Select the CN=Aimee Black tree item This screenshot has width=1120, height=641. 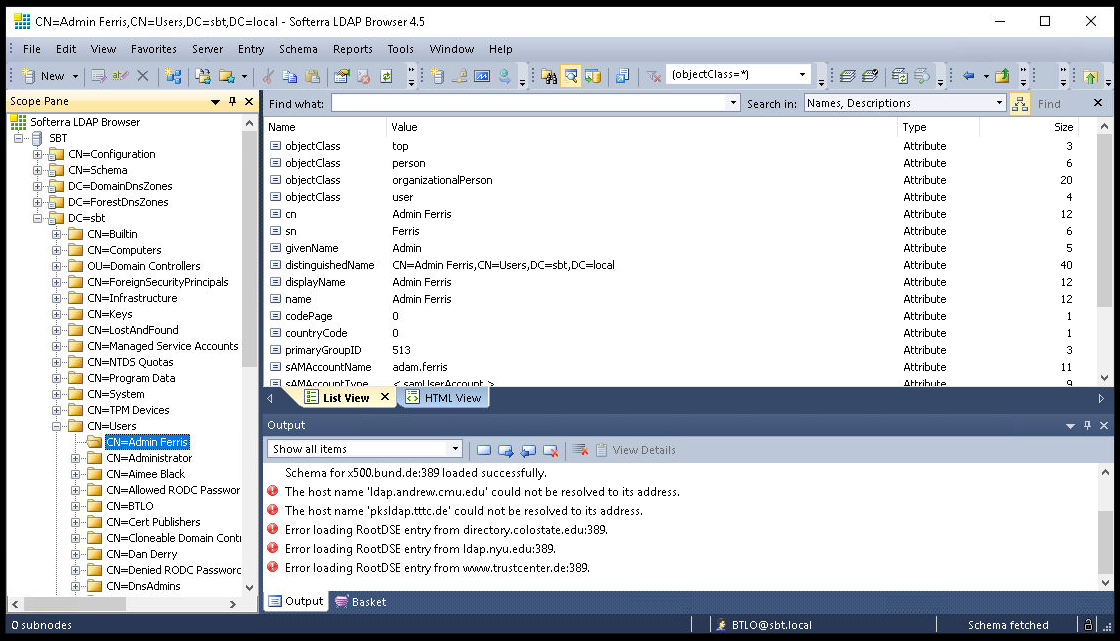point(146,474)
